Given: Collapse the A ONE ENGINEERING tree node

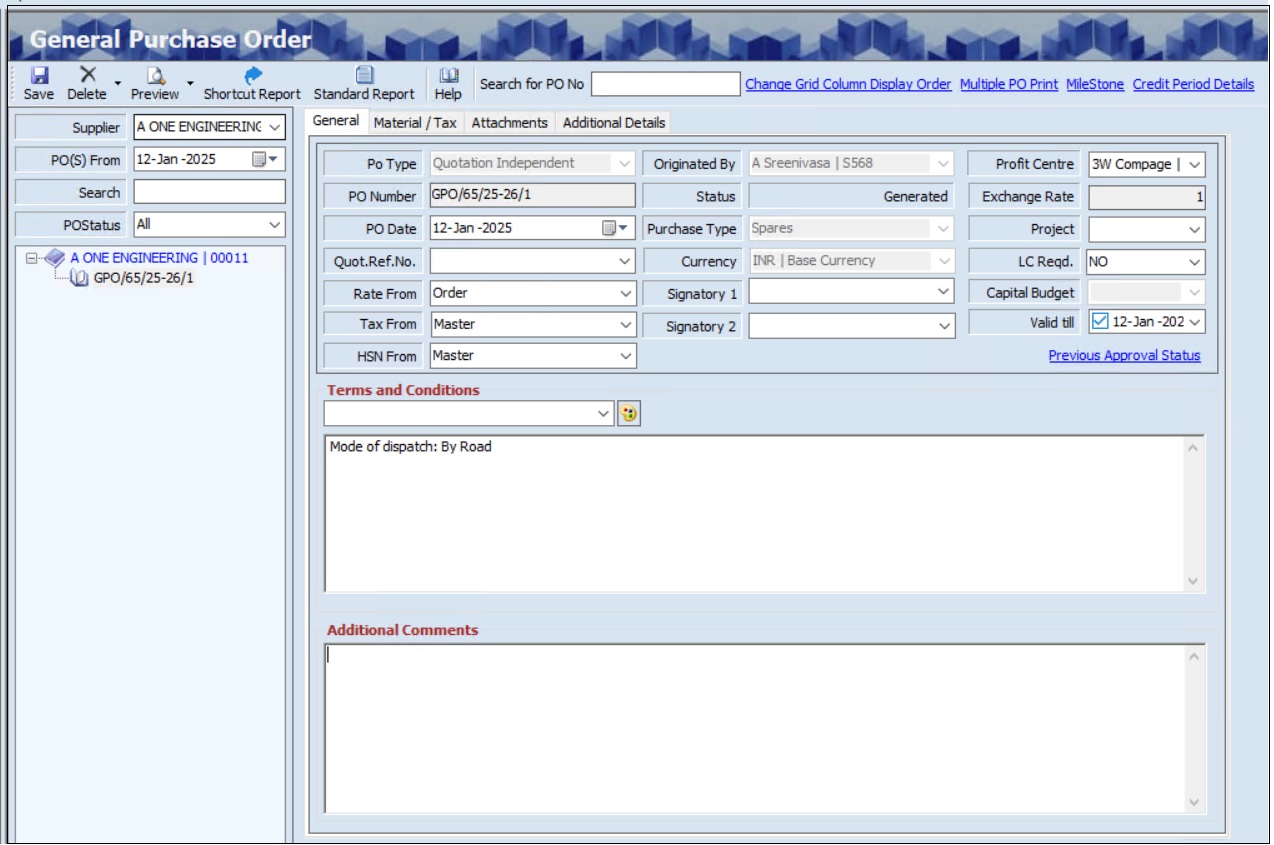Looking at the screenshot, I should (x=32, y=258).
